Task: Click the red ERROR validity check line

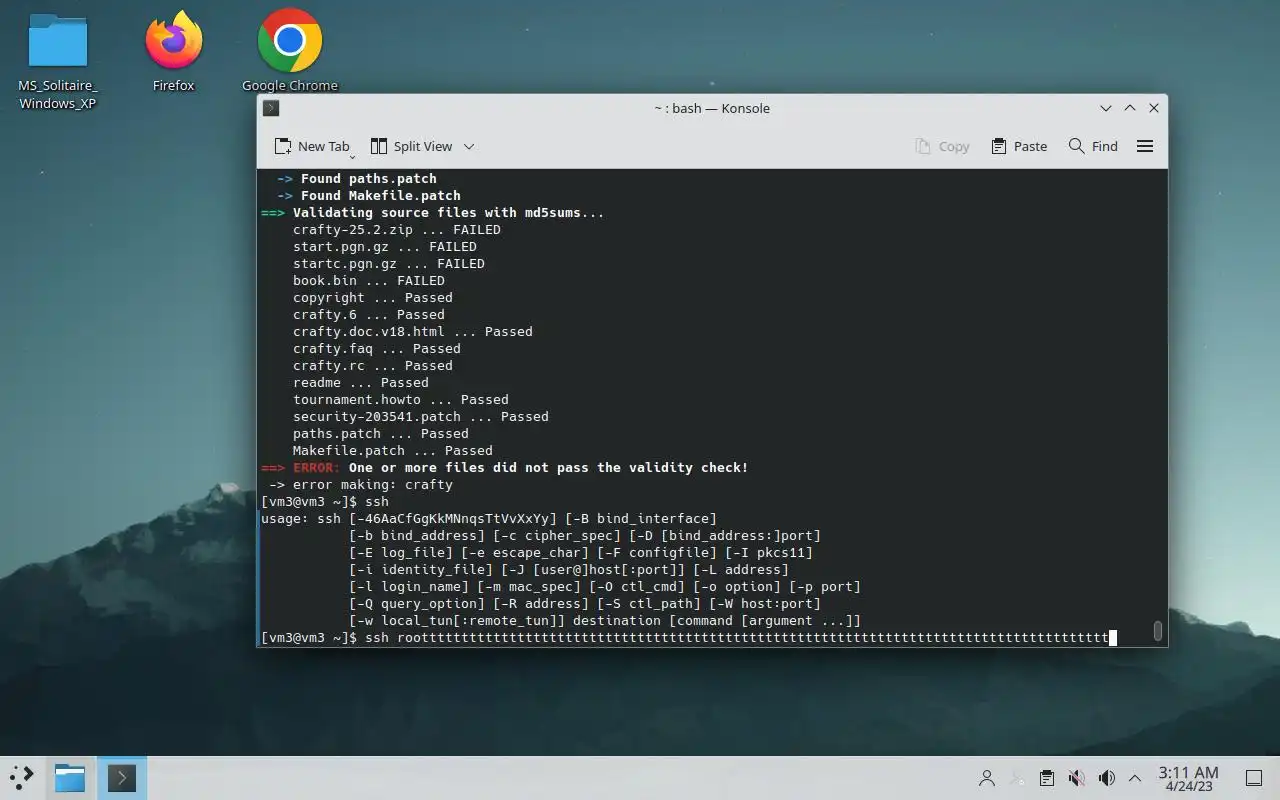Action: [x=504, y=468]
